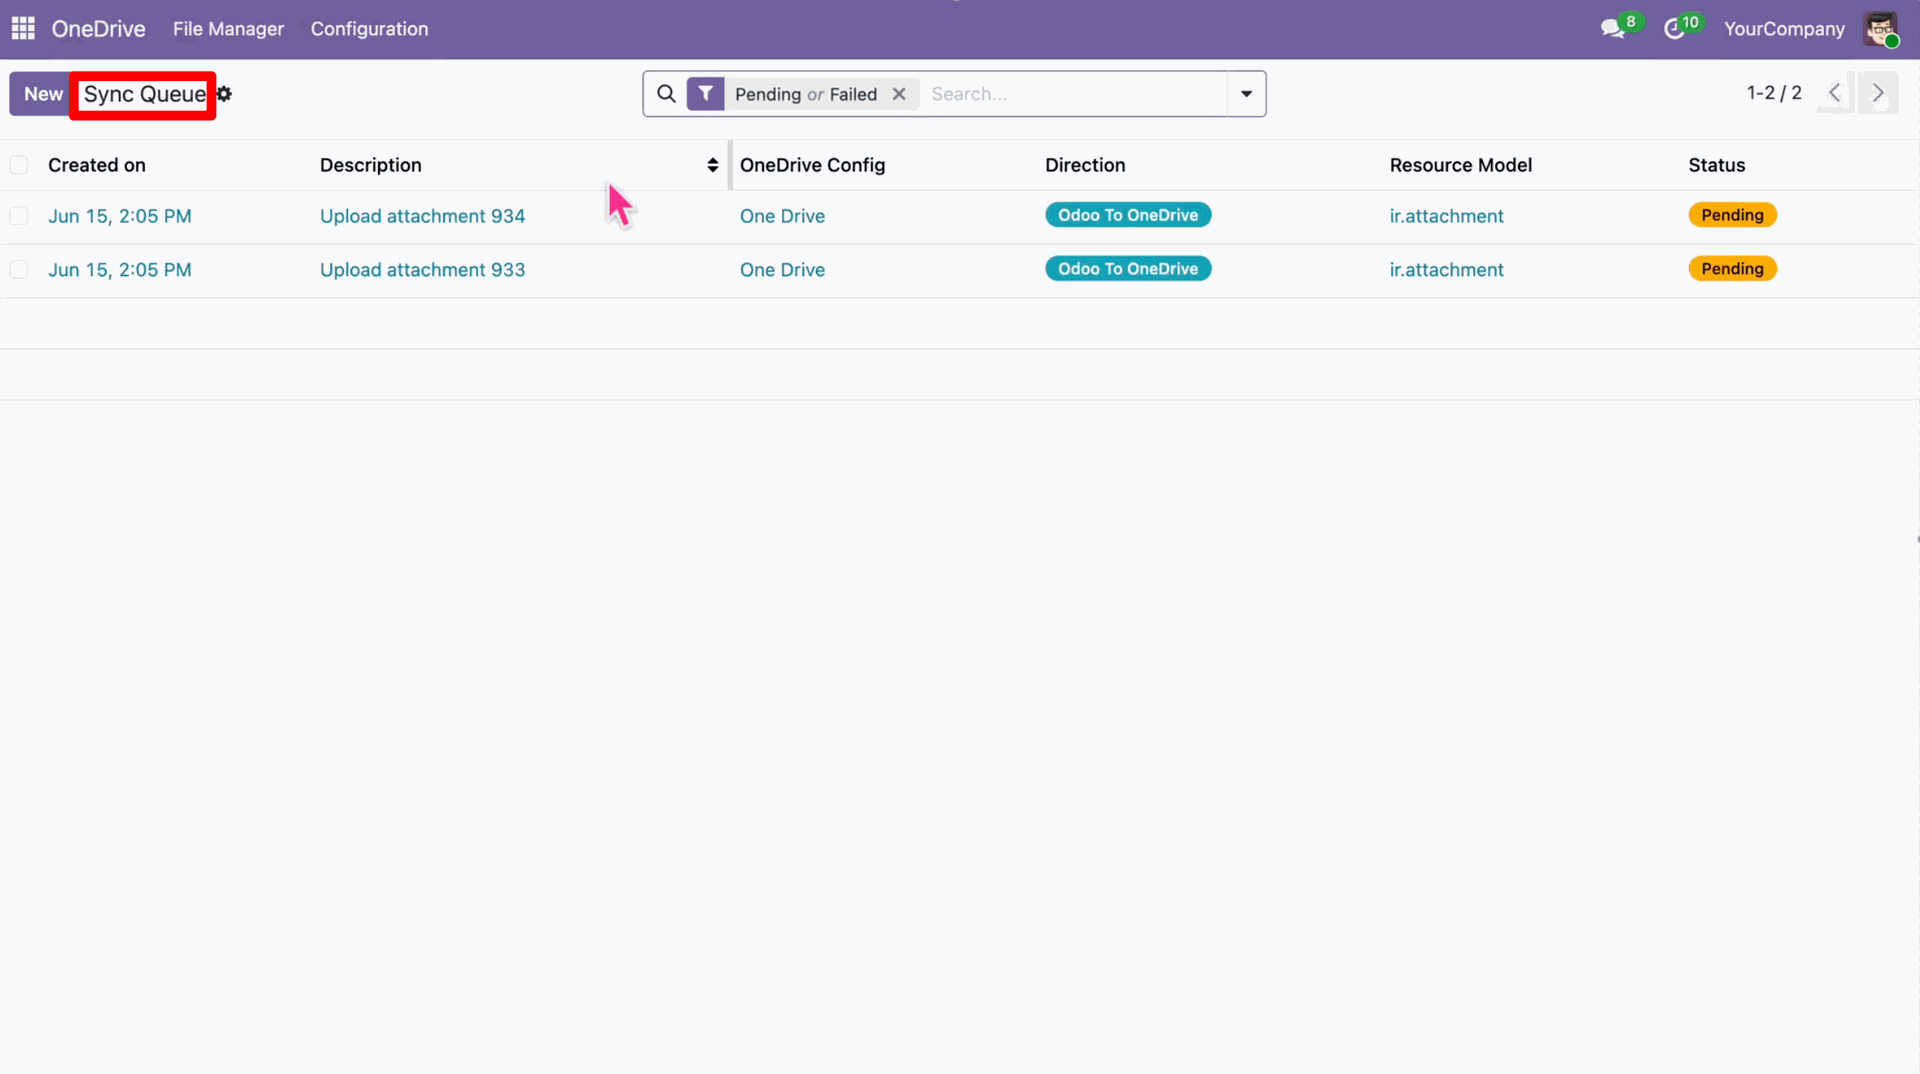Go to the previous page of records

pyautogui.click(x=1835, y=93)
